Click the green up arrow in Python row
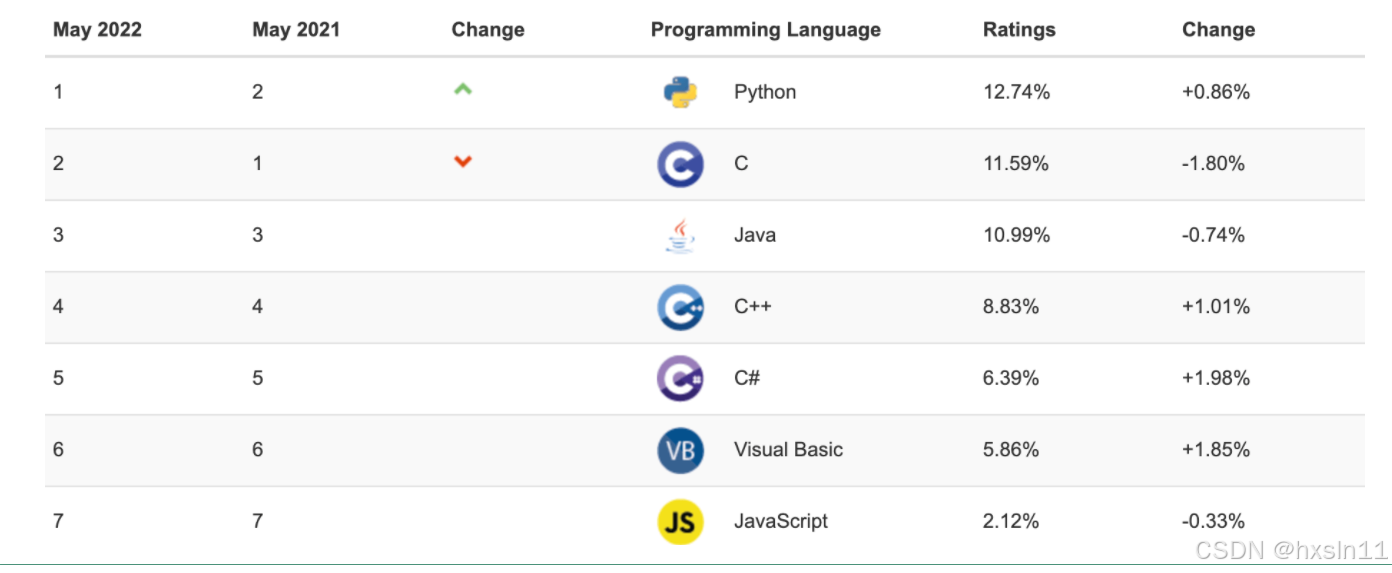 point(462,89)
